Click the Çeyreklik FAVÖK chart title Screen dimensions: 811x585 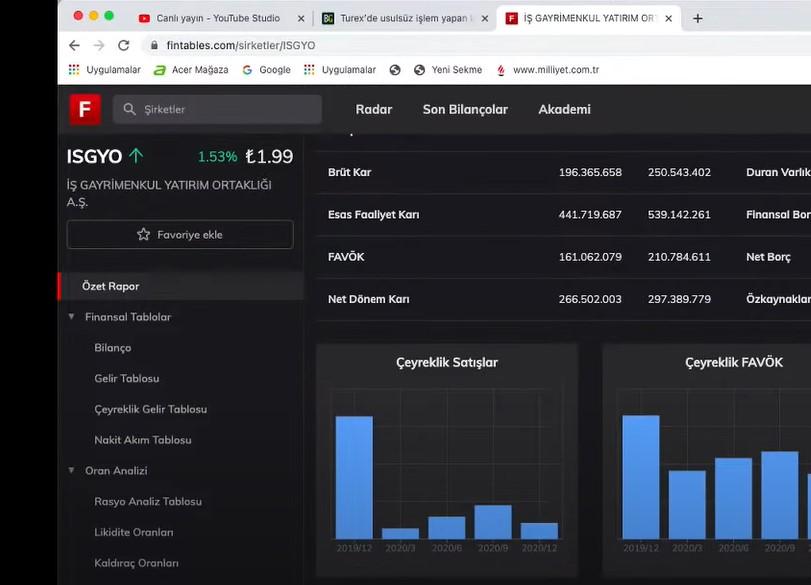point(734,363)
